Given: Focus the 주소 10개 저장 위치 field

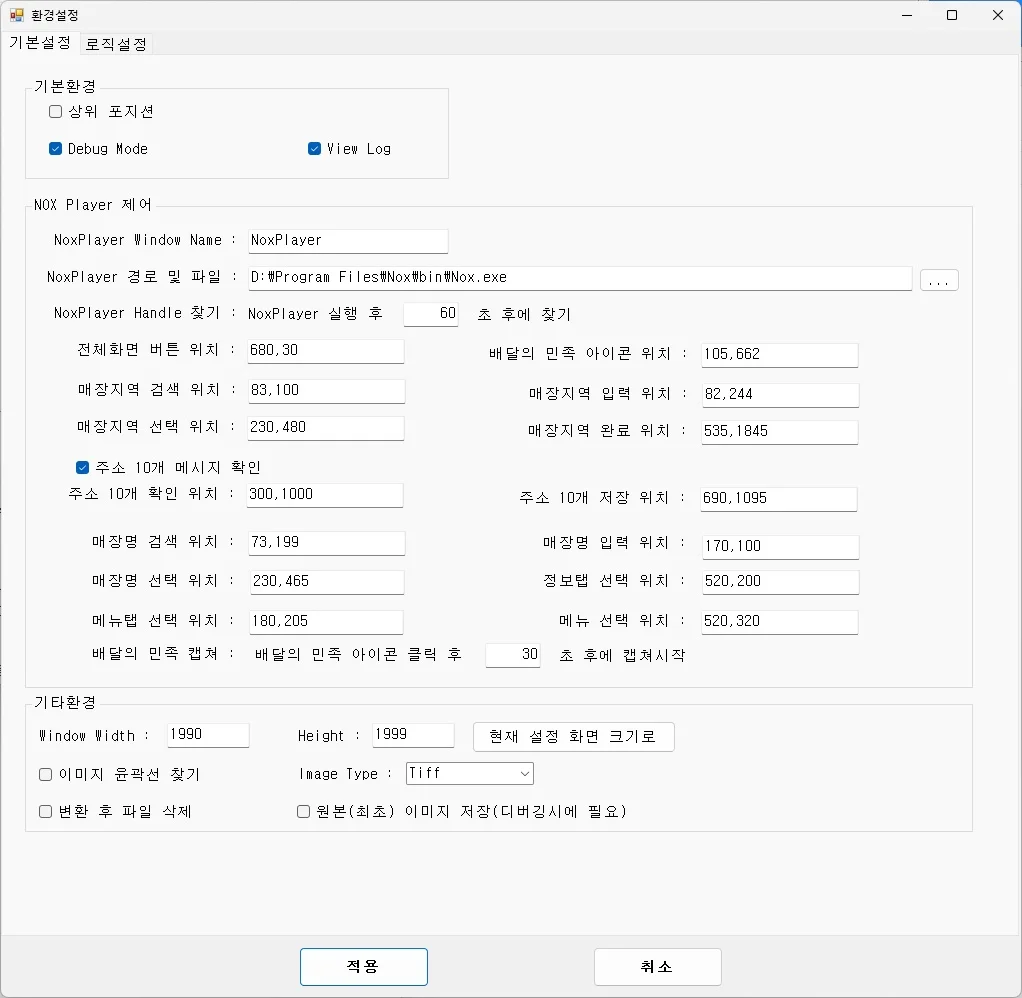Looking at the screenshot, I should pyautogui.click(x=779, y=499).
